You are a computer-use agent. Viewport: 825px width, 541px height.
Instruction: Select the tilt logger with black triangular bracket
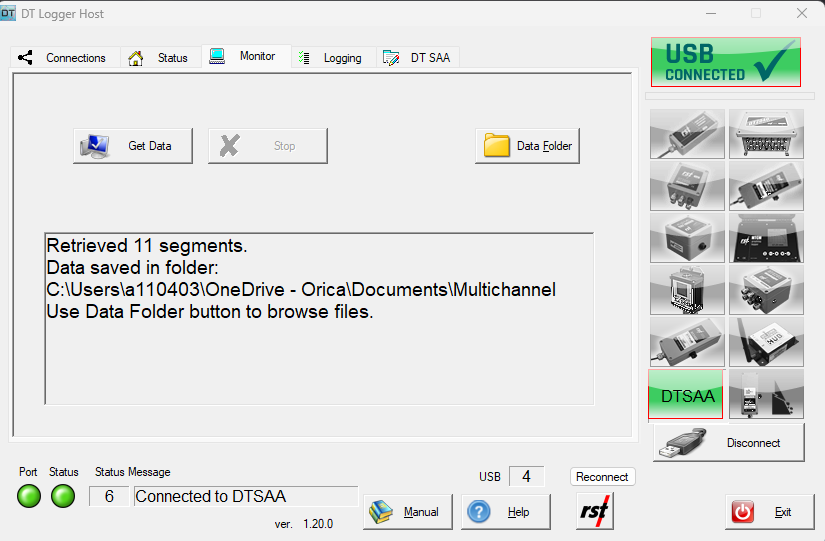(766, 394)
